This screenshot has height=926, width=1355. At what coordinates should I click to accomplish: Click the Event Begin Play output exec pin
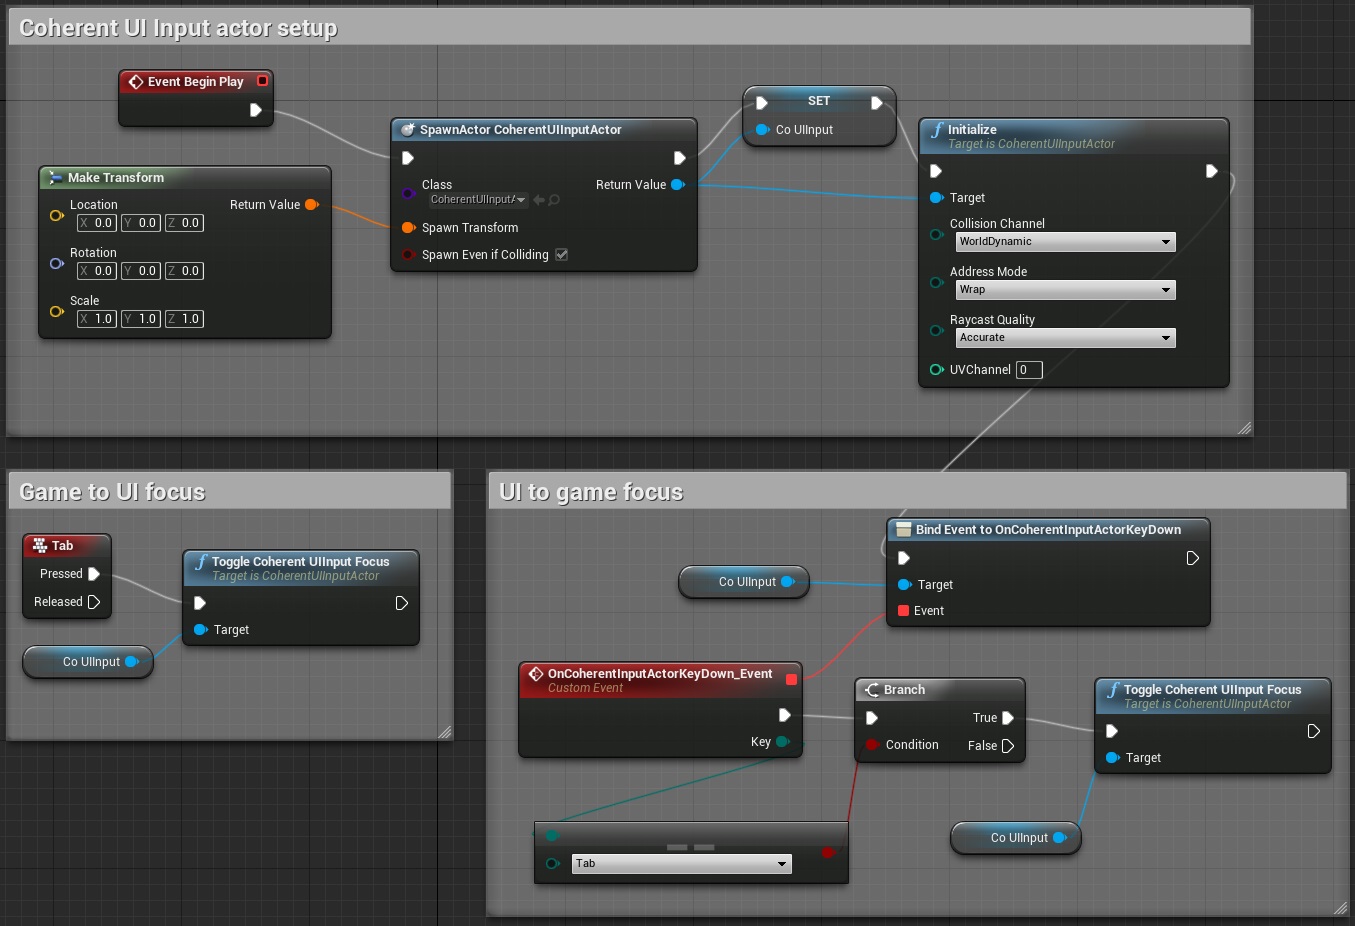[x=256, y=110]
